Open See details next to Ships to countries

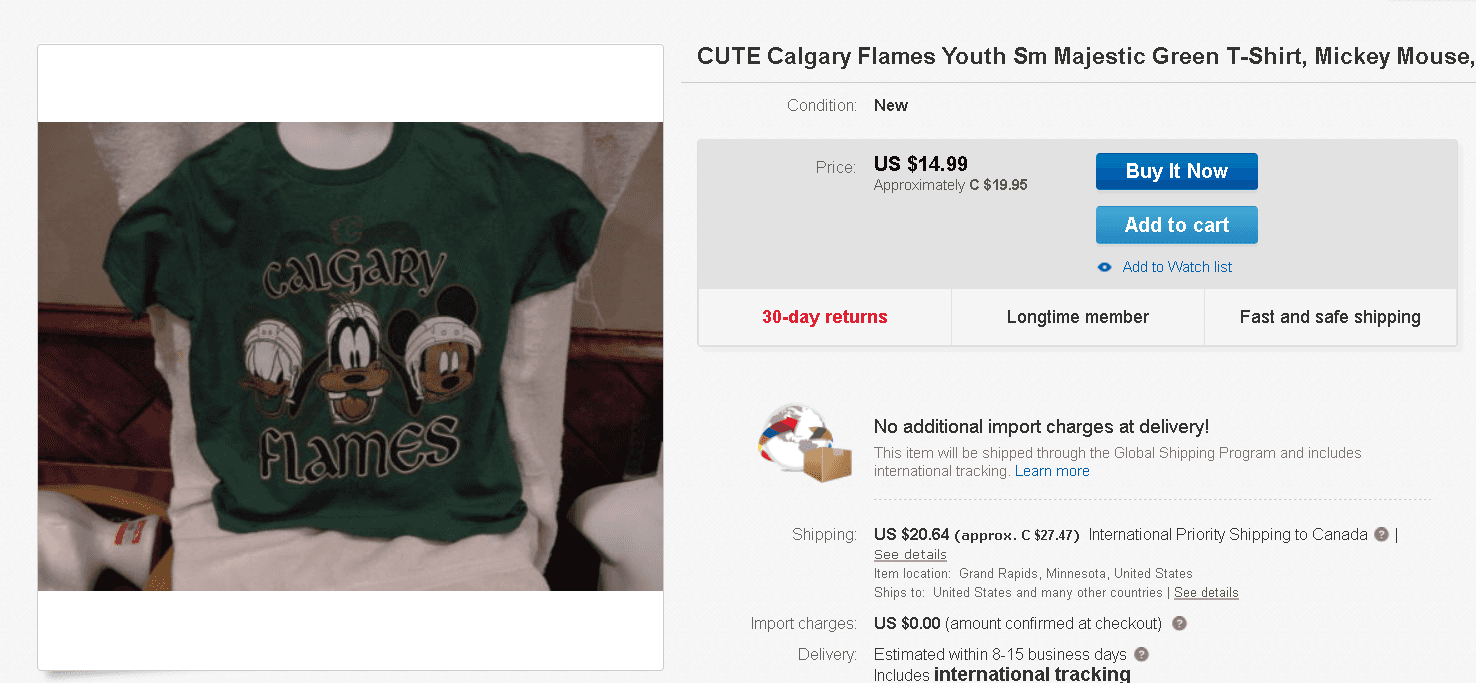(x=1206, y=592)
